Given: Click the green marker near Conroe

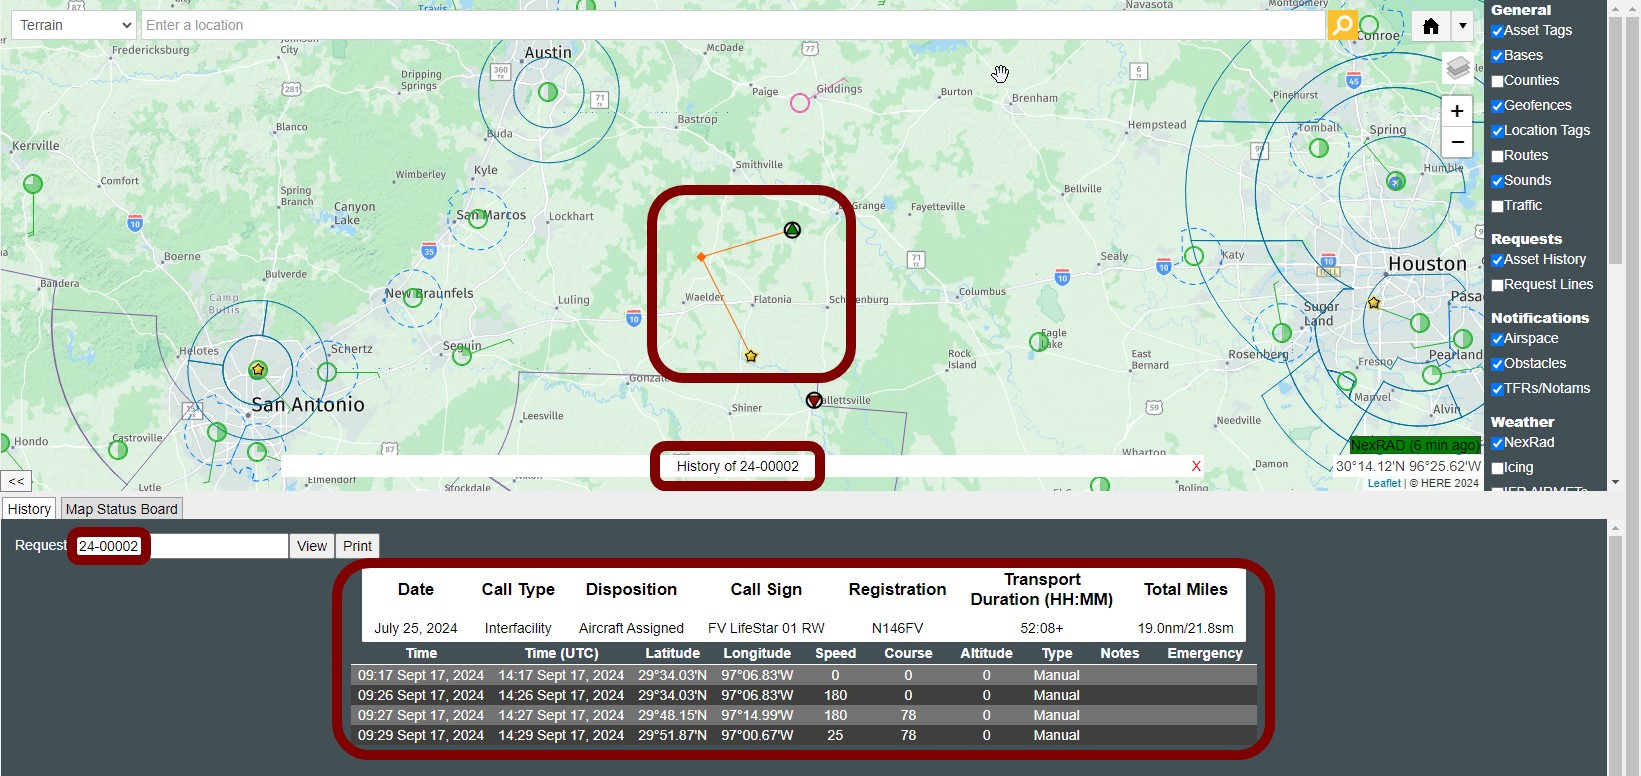Looking at the screenshot, I should [1369, 25].
